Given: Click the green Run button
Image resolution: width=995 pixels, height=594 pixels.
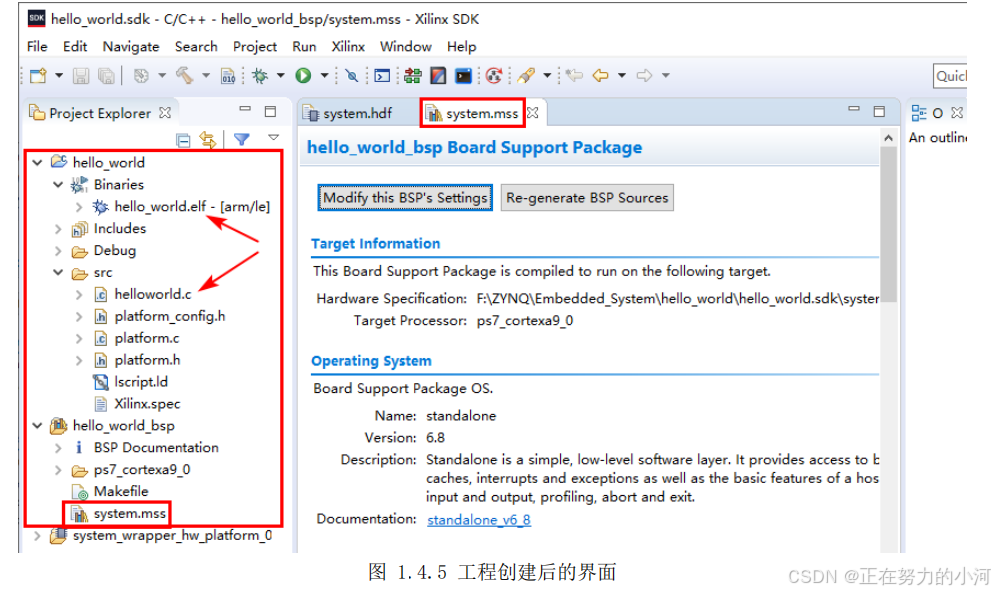Looking at the screenshot, I should [x=303, y=76].
